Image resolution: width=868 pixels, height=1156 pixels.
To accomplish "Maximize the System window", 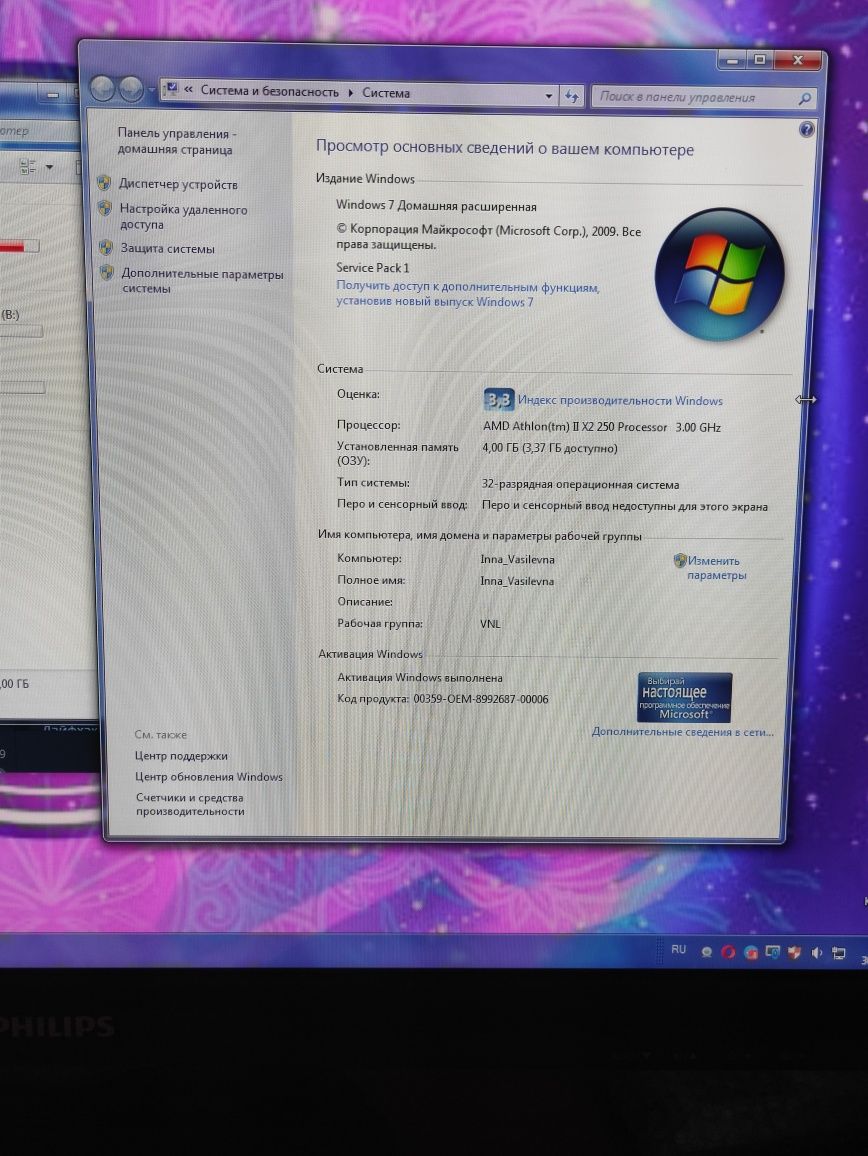I will pos(760,60).
